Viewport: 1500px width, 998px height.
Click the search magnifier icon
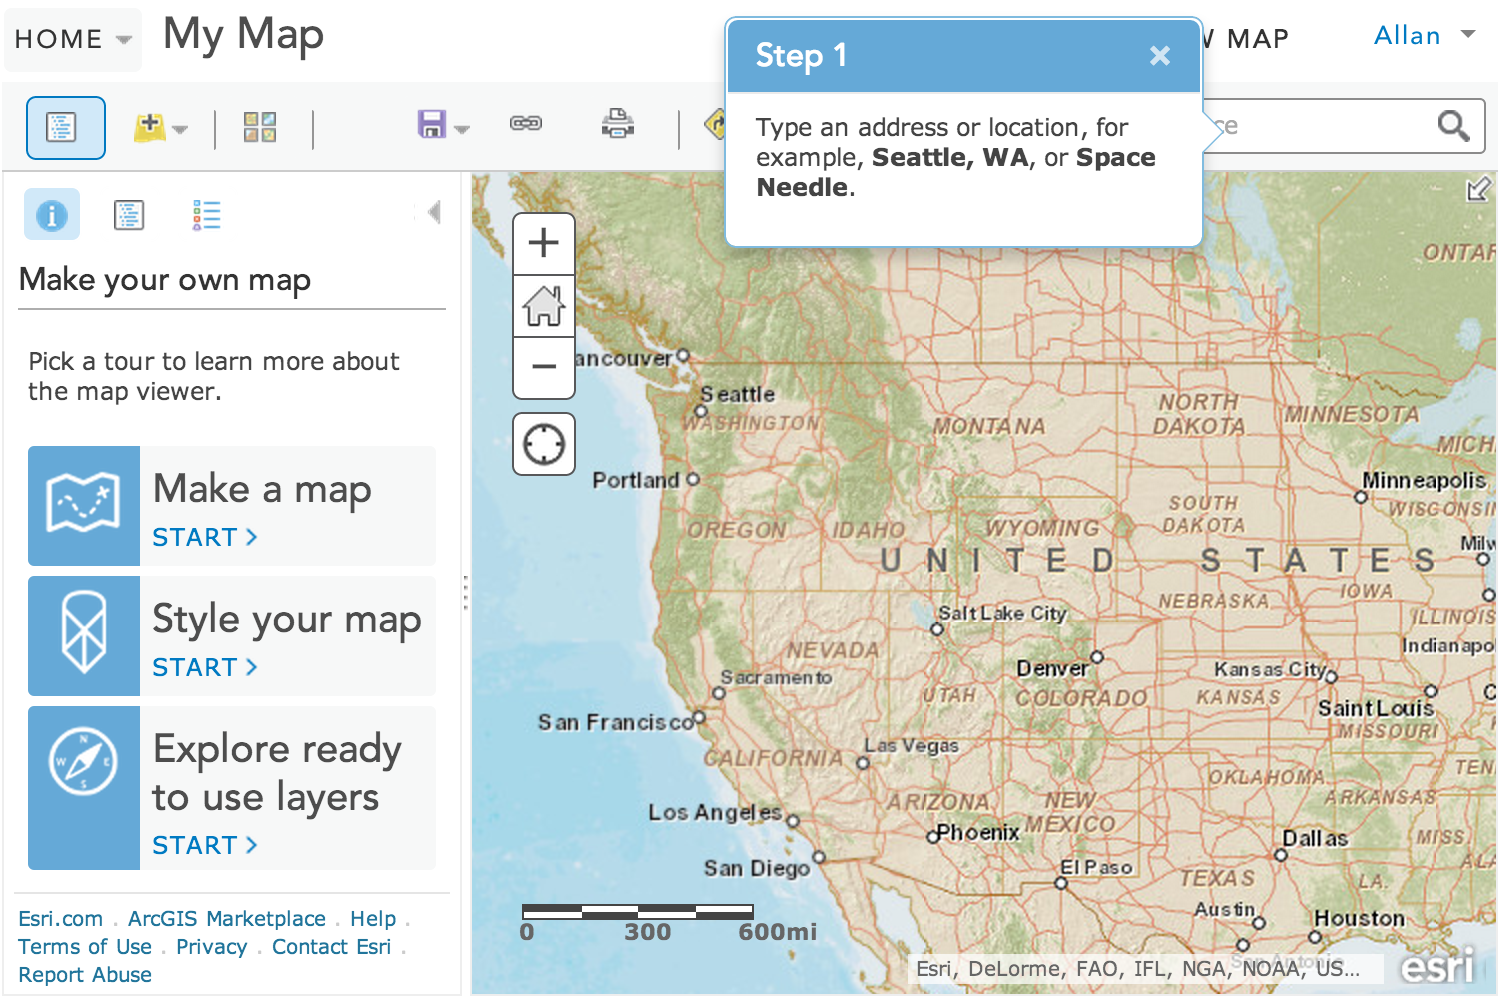click(1453, 126)
